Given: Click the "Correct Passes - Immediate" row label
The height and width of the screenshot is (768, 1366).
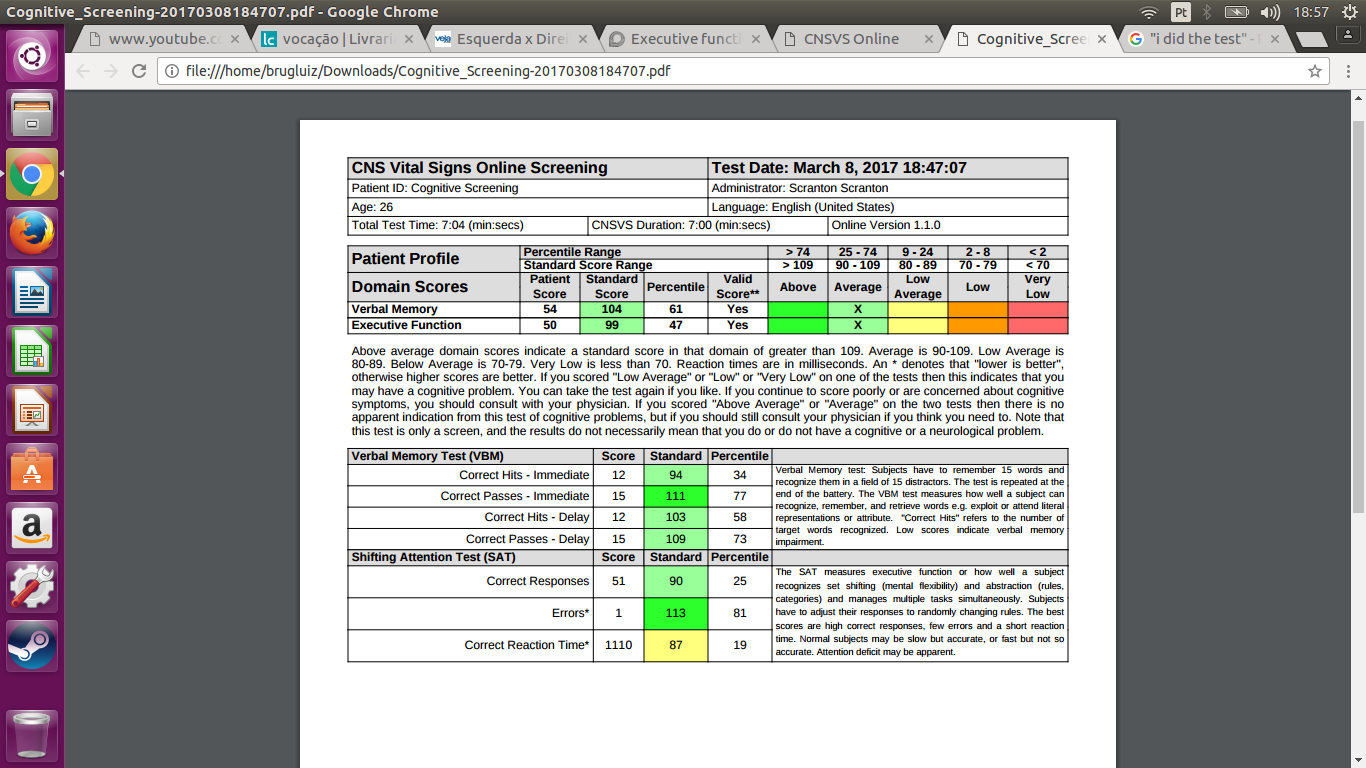Looking at the screenshot, I should click(515, 496).
